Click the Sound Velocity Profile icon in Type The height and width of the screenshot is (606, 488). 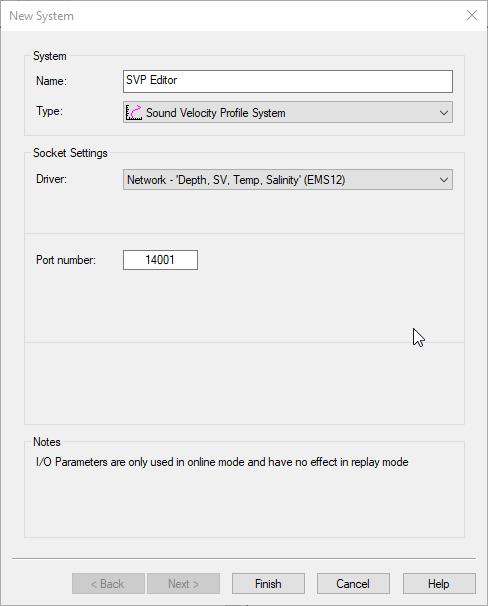(134, 112)
